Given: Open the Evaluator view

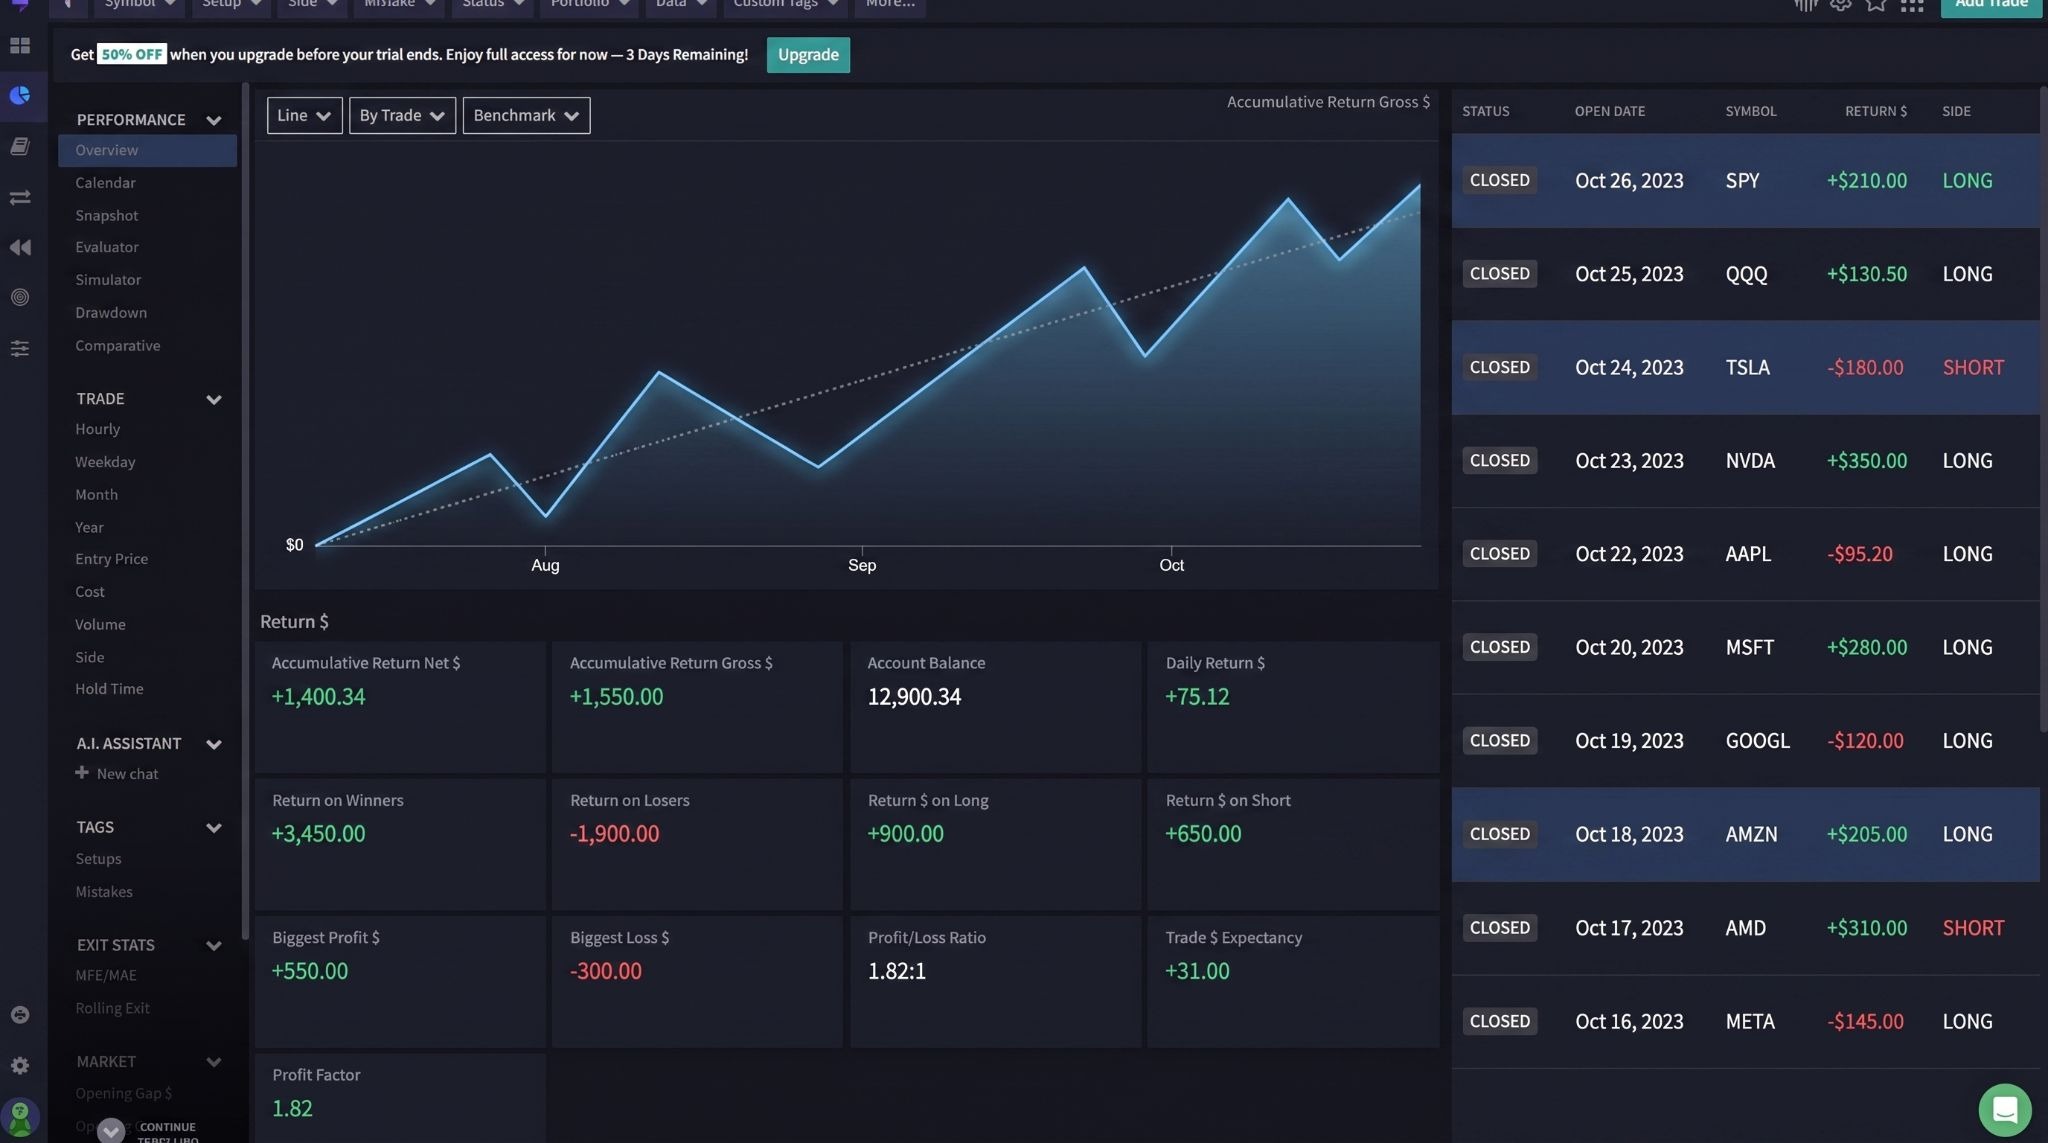Looking at the screenshot, I should [107, 247].
